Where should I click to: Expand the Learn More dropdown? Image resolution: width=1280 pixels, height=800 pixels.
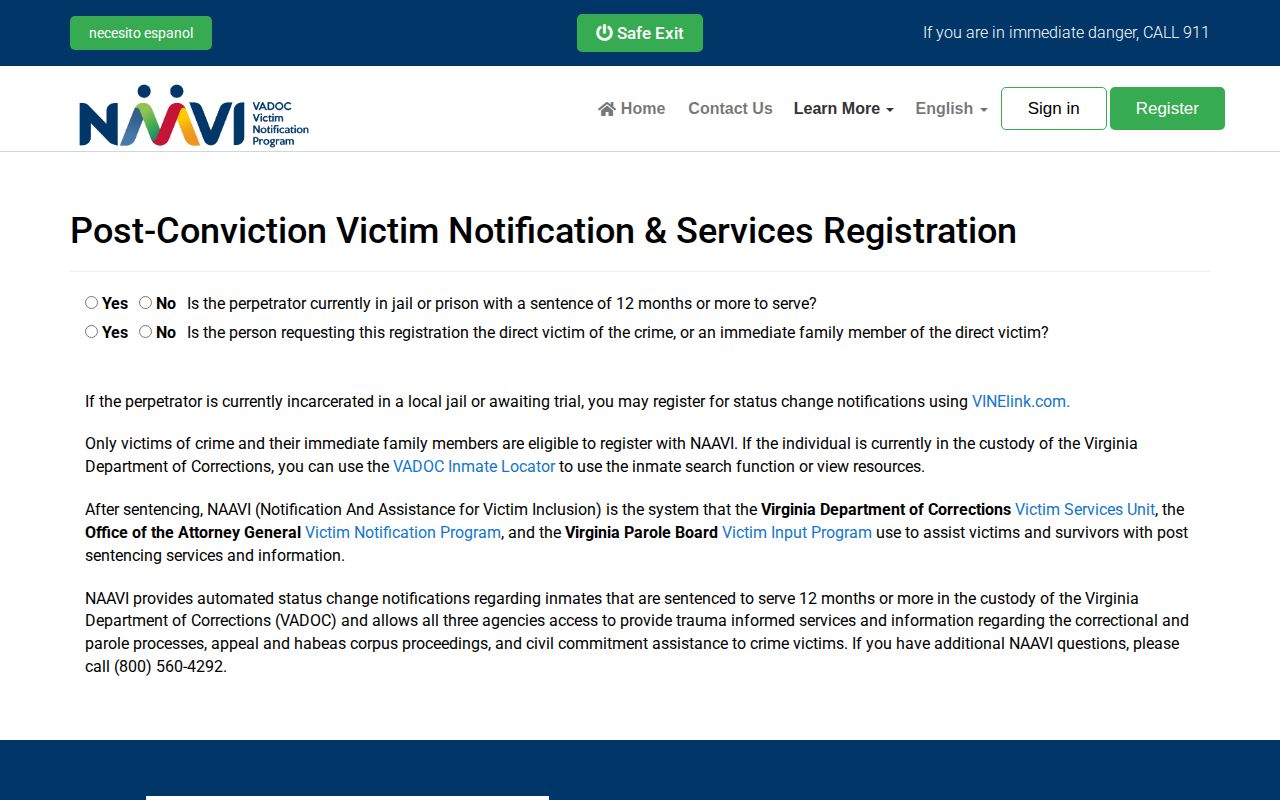[844, 108]
